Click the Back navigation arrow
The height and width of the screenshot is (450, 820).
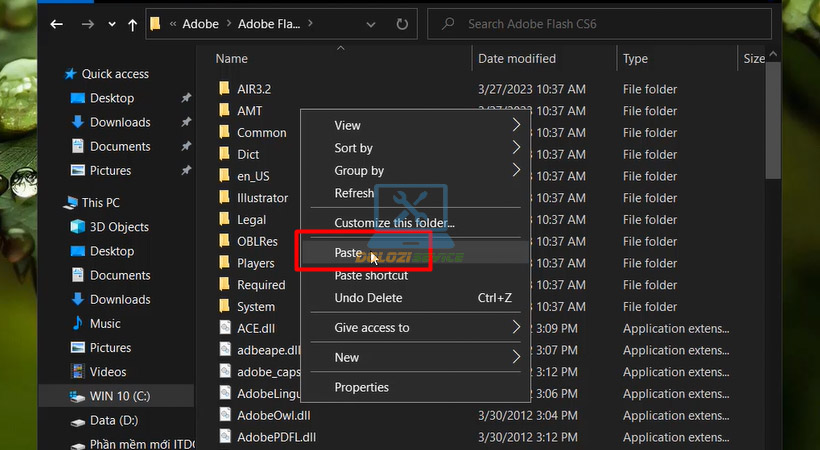point(57,23)
